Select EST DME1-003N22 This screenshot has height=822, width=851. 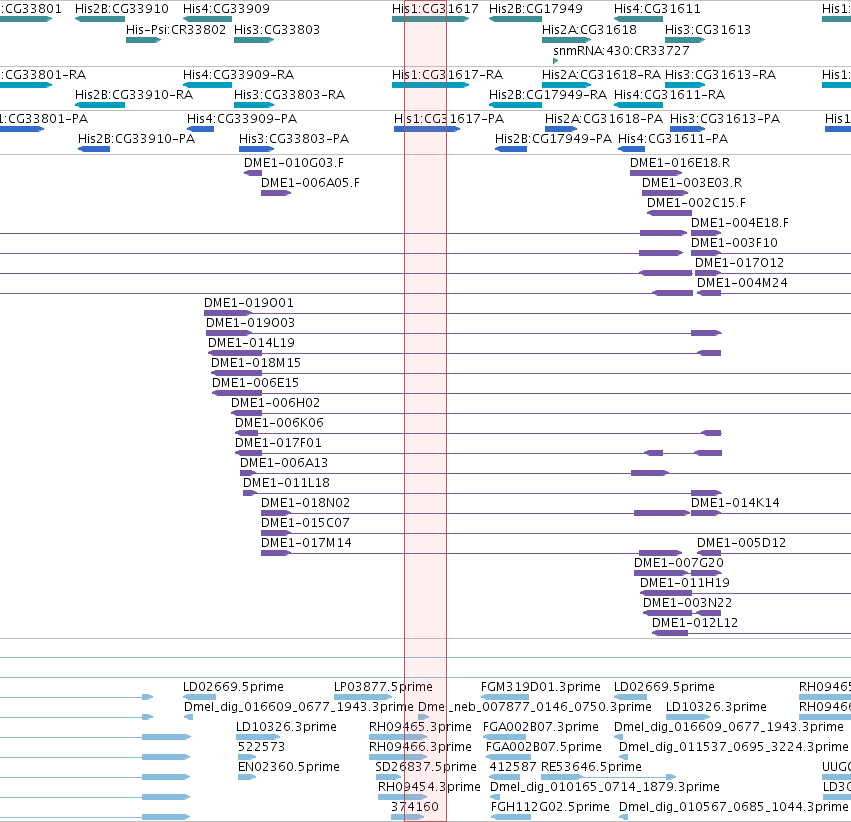pyautogui.click(x=682, y=613)
